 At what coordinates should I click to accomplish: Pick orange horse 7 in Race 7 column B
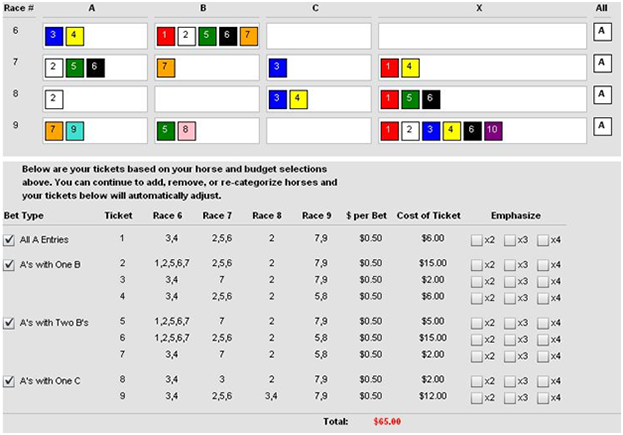166,68
